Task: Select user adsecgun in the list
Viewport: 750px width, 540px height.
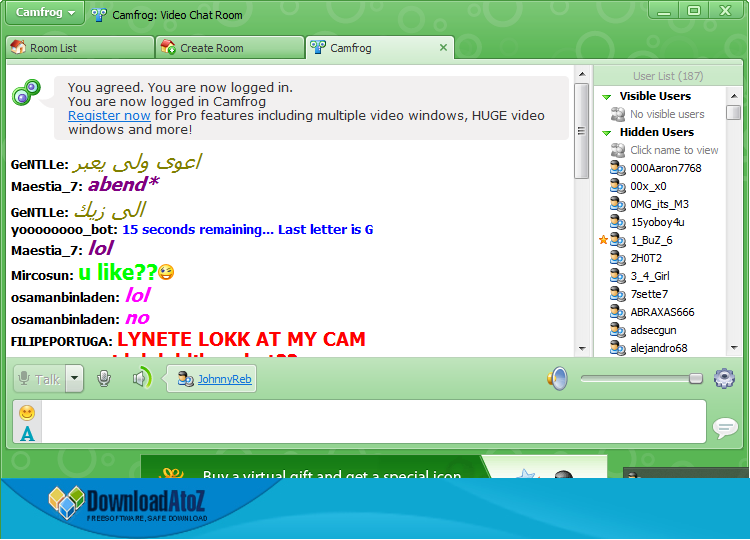Action: [x=653, y=331]
